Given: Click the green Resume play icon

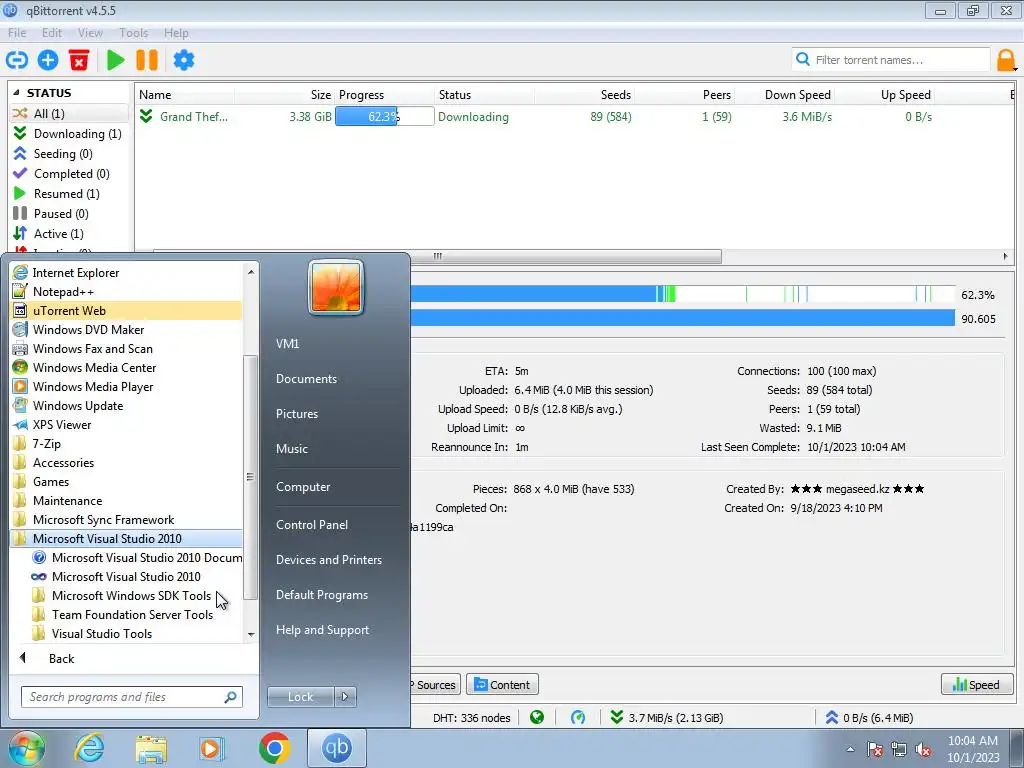Looking at the screenshot, I should tap(116, 60).
